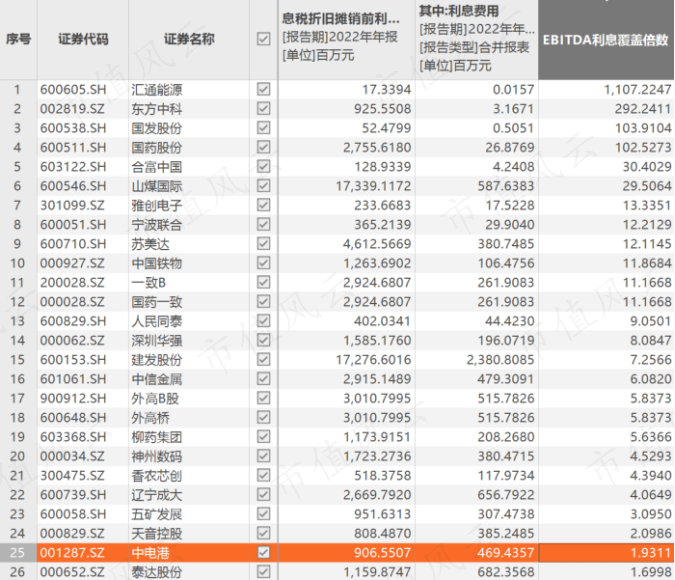Toggle the checkbox in the 中信金属 row
The width and height of the screenshot is (675, 580).
pyautogui.click(x=263, y=378)
